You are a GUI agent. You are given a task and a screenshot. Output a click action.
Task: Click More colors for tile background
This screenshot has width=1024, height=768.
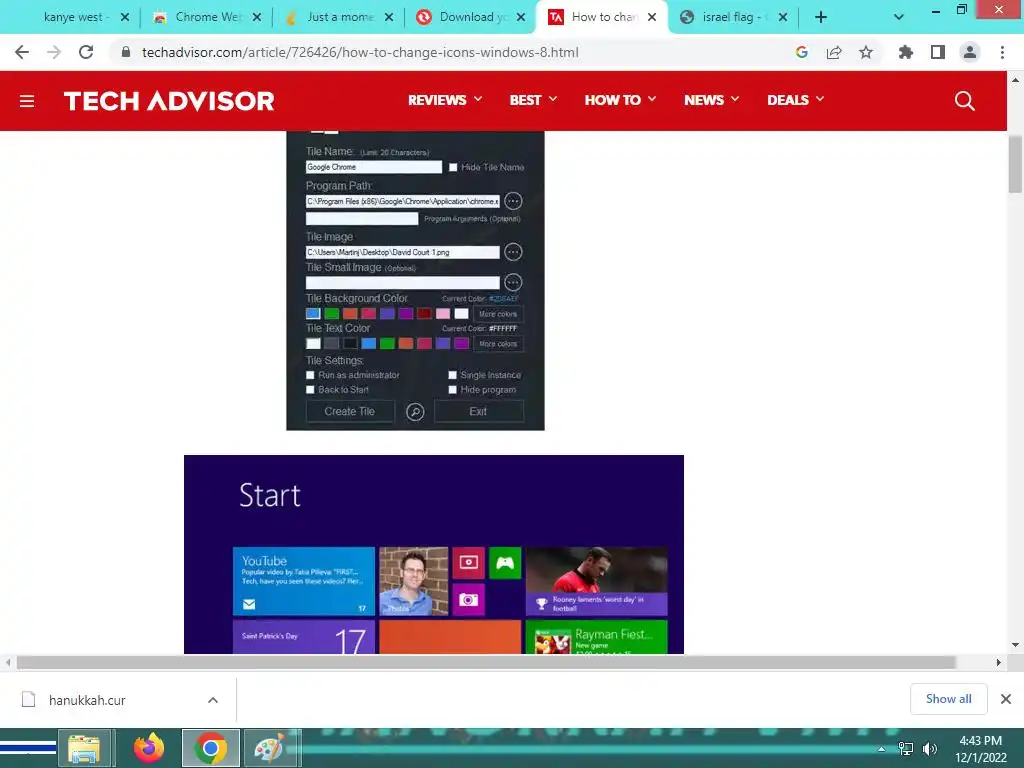coord(498,314)
